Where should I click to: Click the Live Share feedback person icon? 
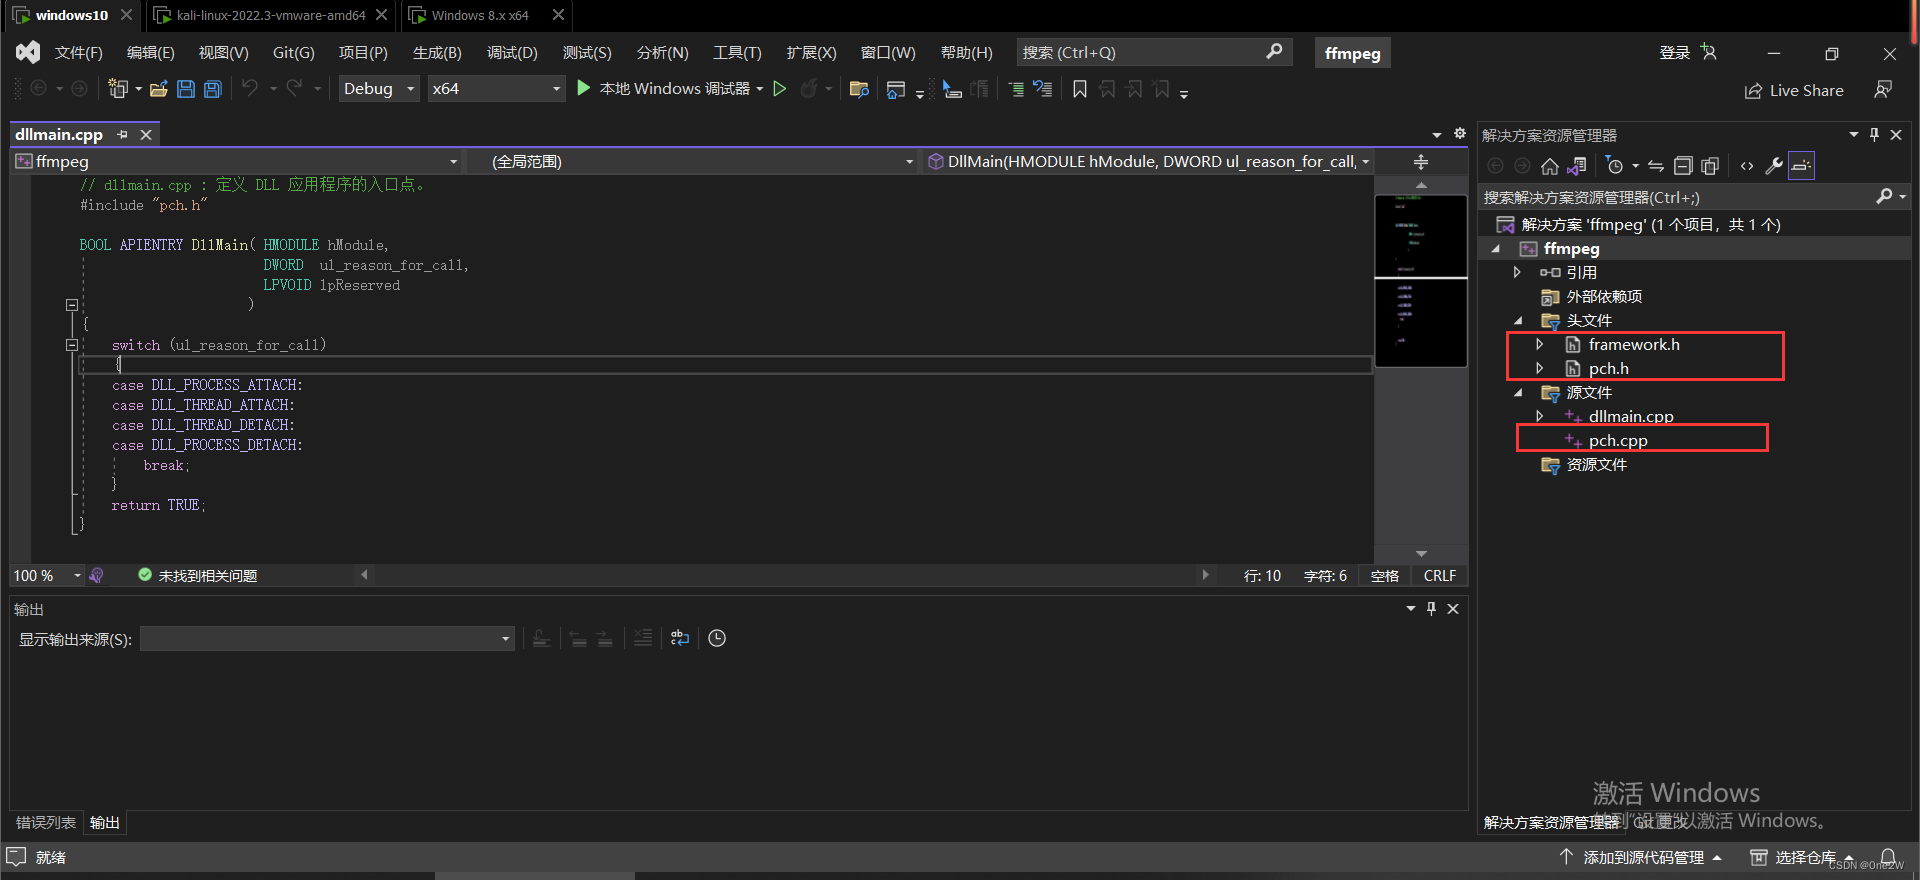point(1883,90)
